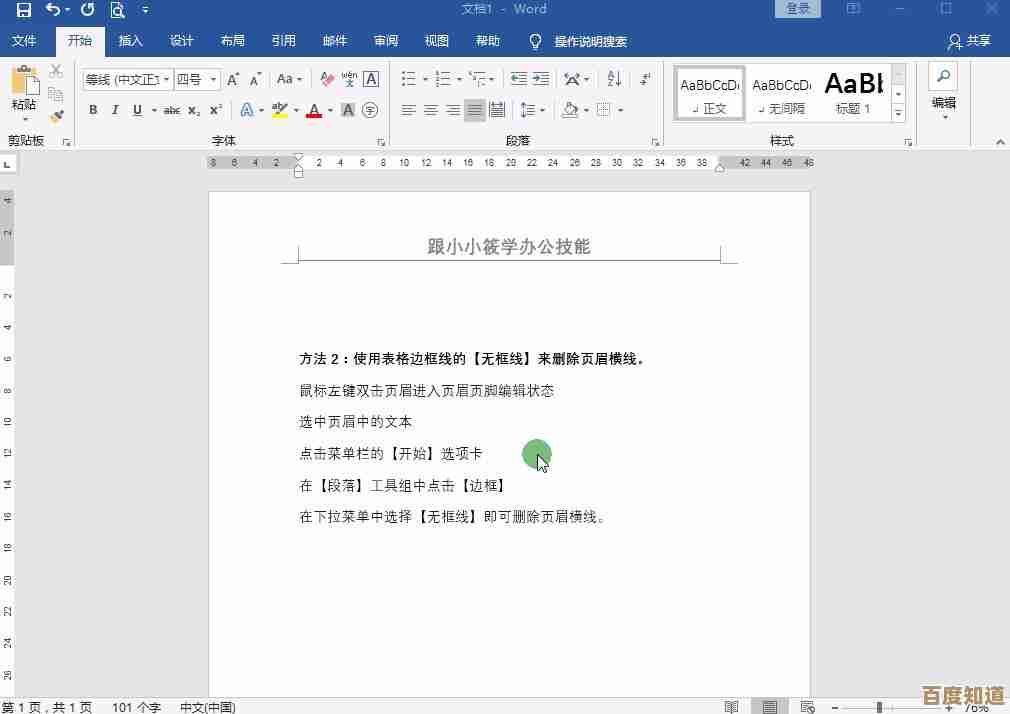Click the Center align icon
The image size is (1010, 714).
click(x=431, y=110)
